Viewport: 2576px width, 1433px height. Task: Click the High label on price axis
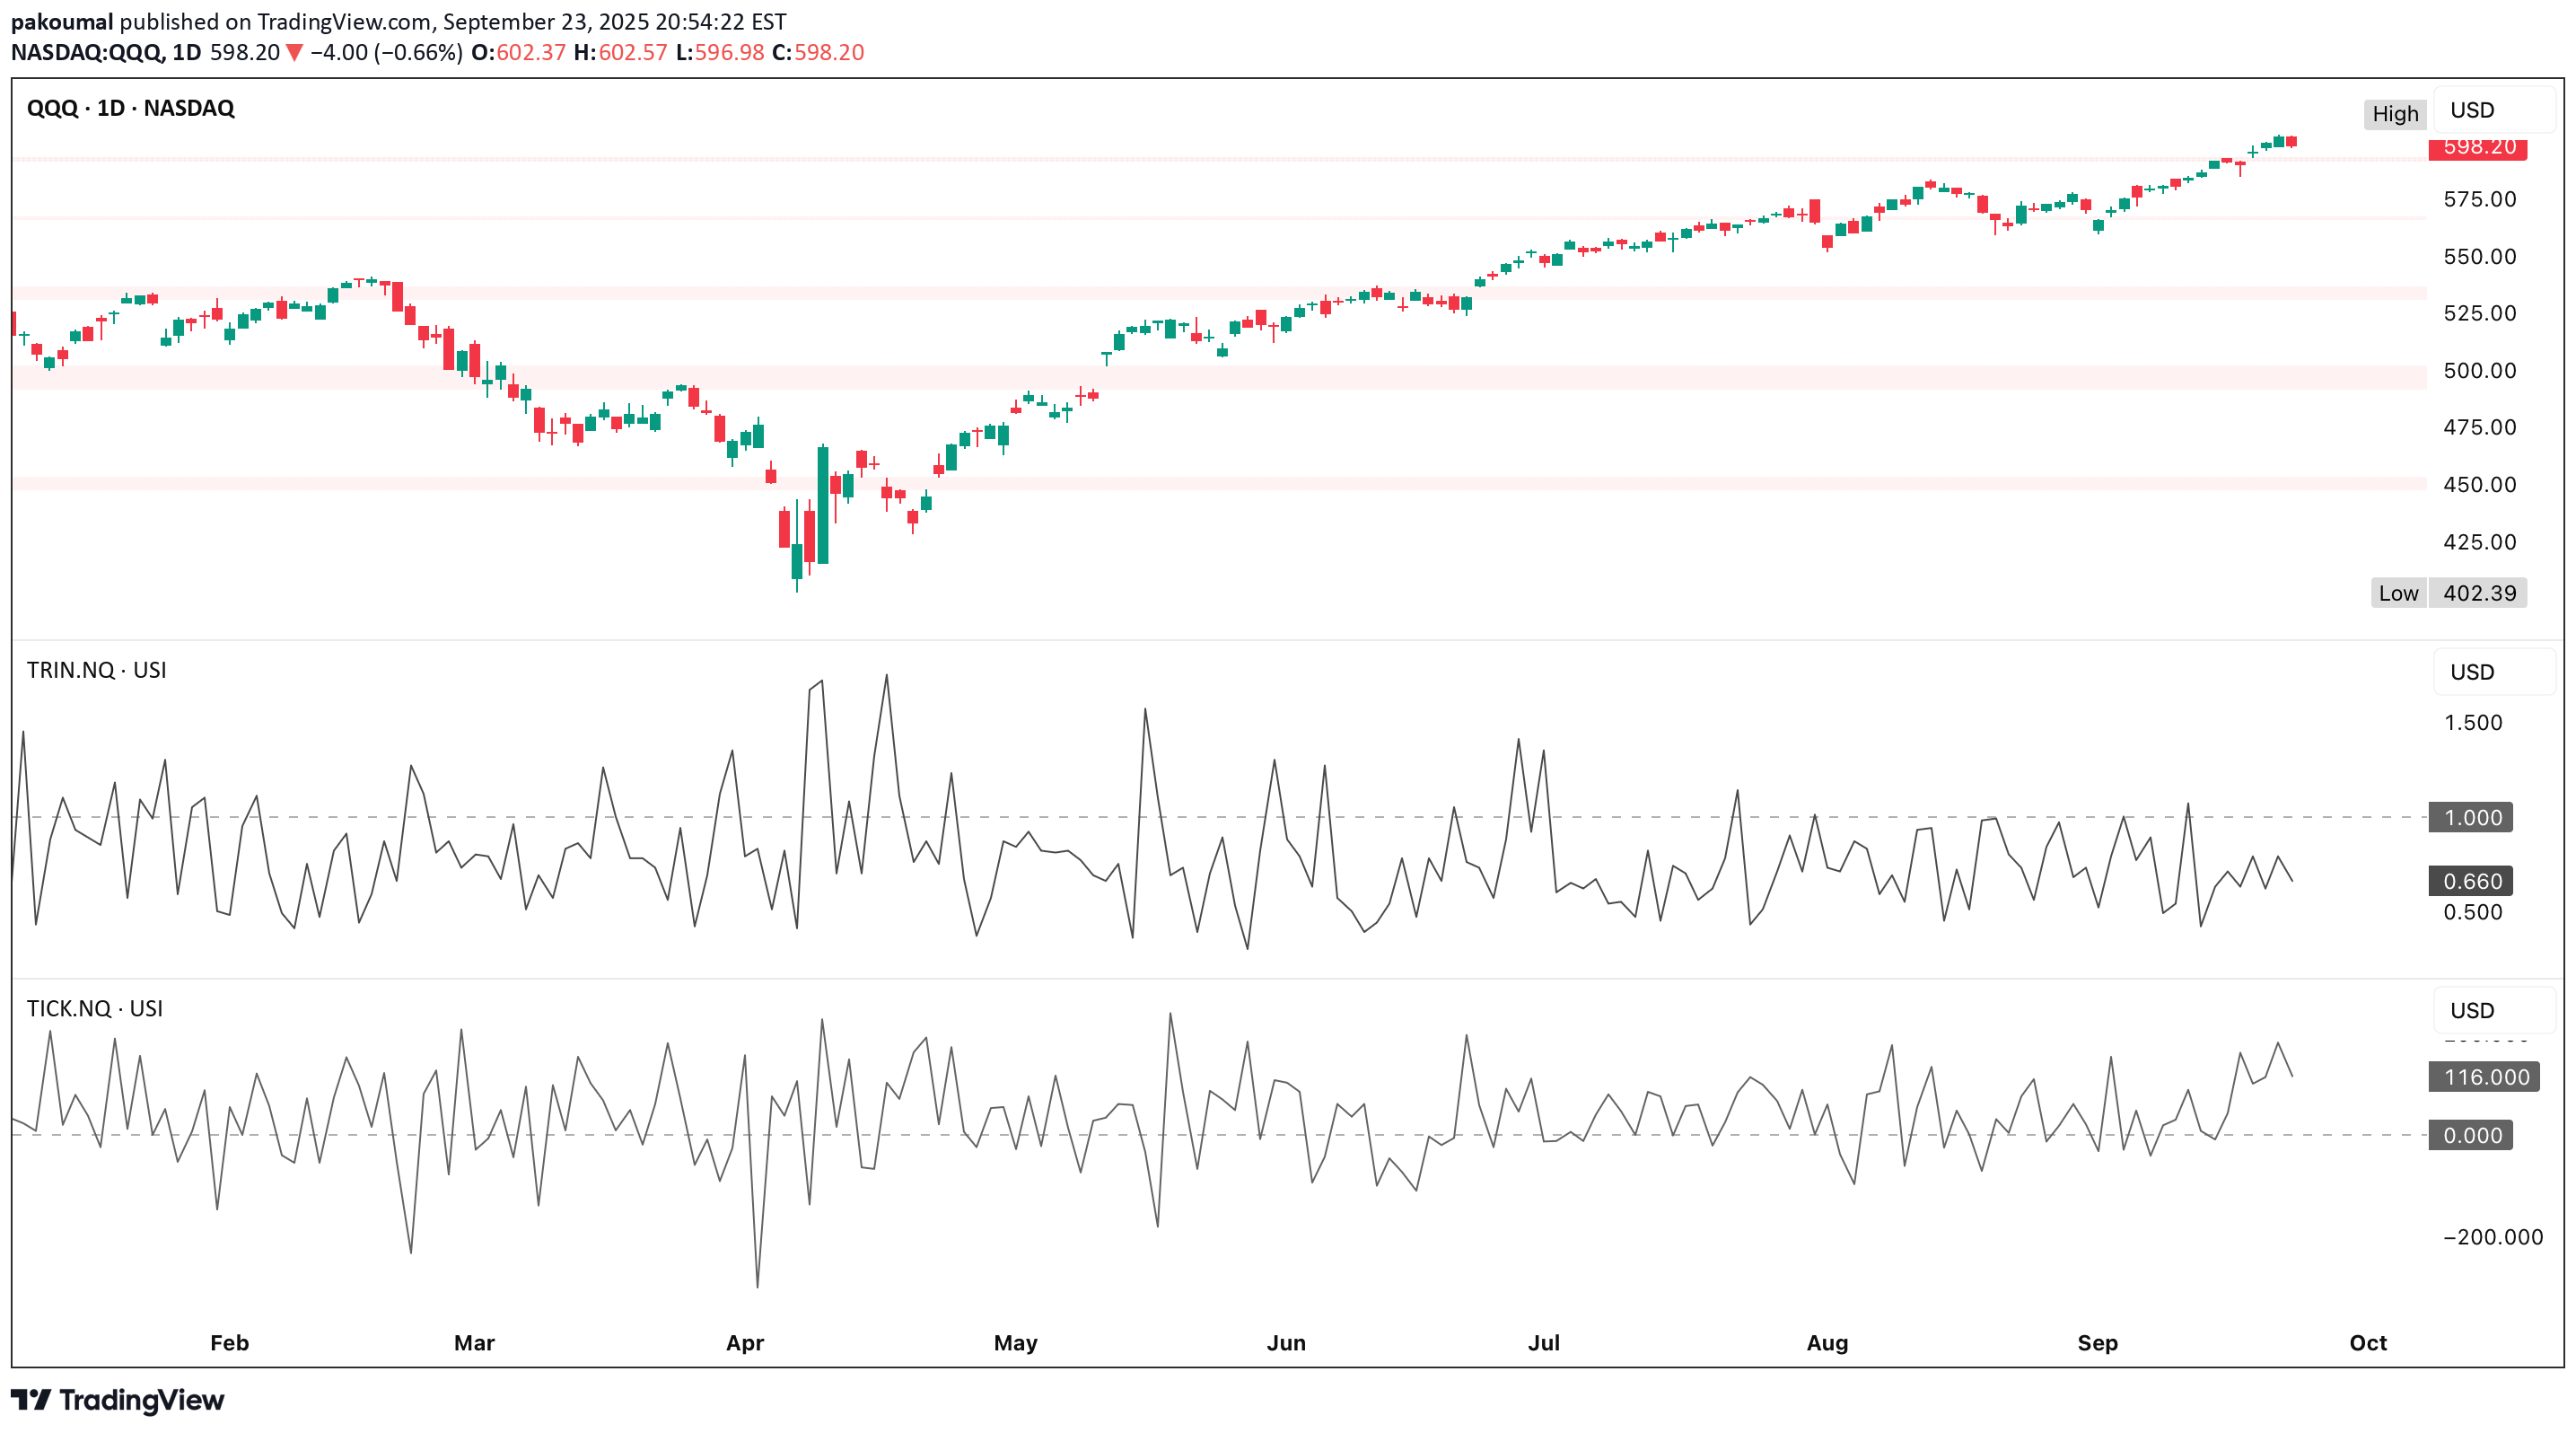point(2395,114)
